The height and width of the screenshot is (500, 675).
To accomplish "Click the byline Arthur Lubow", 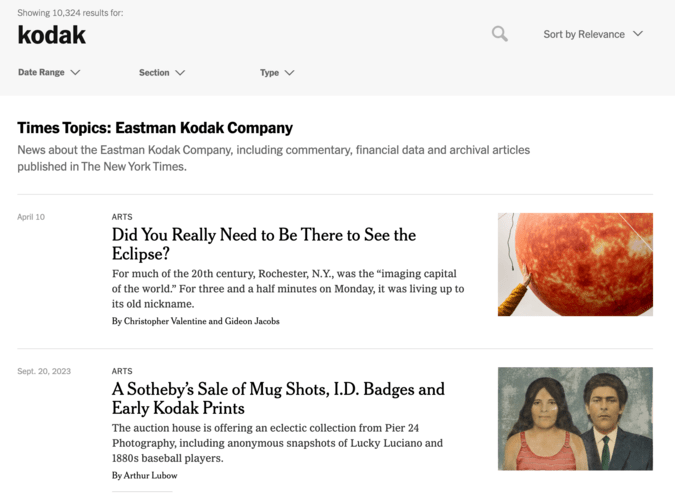I will (x=145, y=476).
